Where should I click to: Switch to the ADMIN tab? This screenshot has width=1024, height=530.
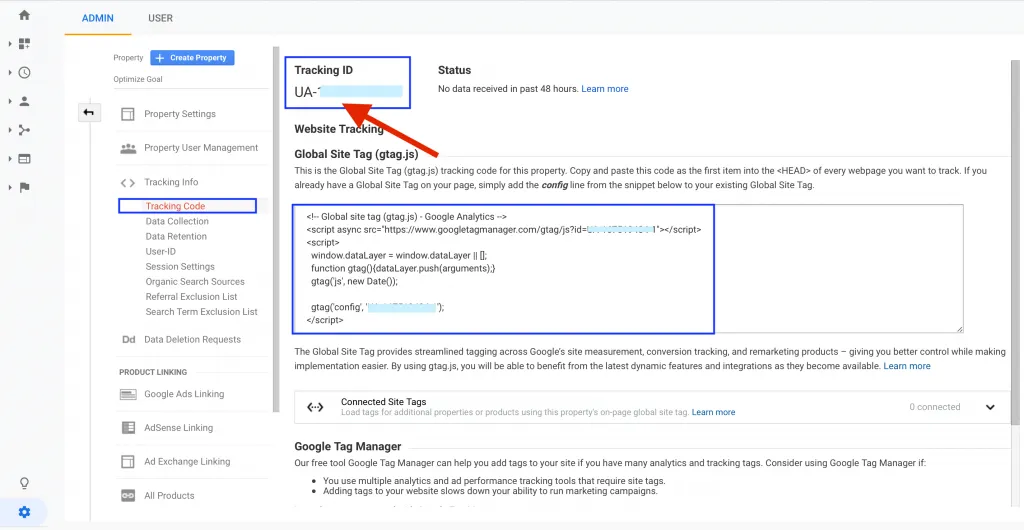(98, 18)
